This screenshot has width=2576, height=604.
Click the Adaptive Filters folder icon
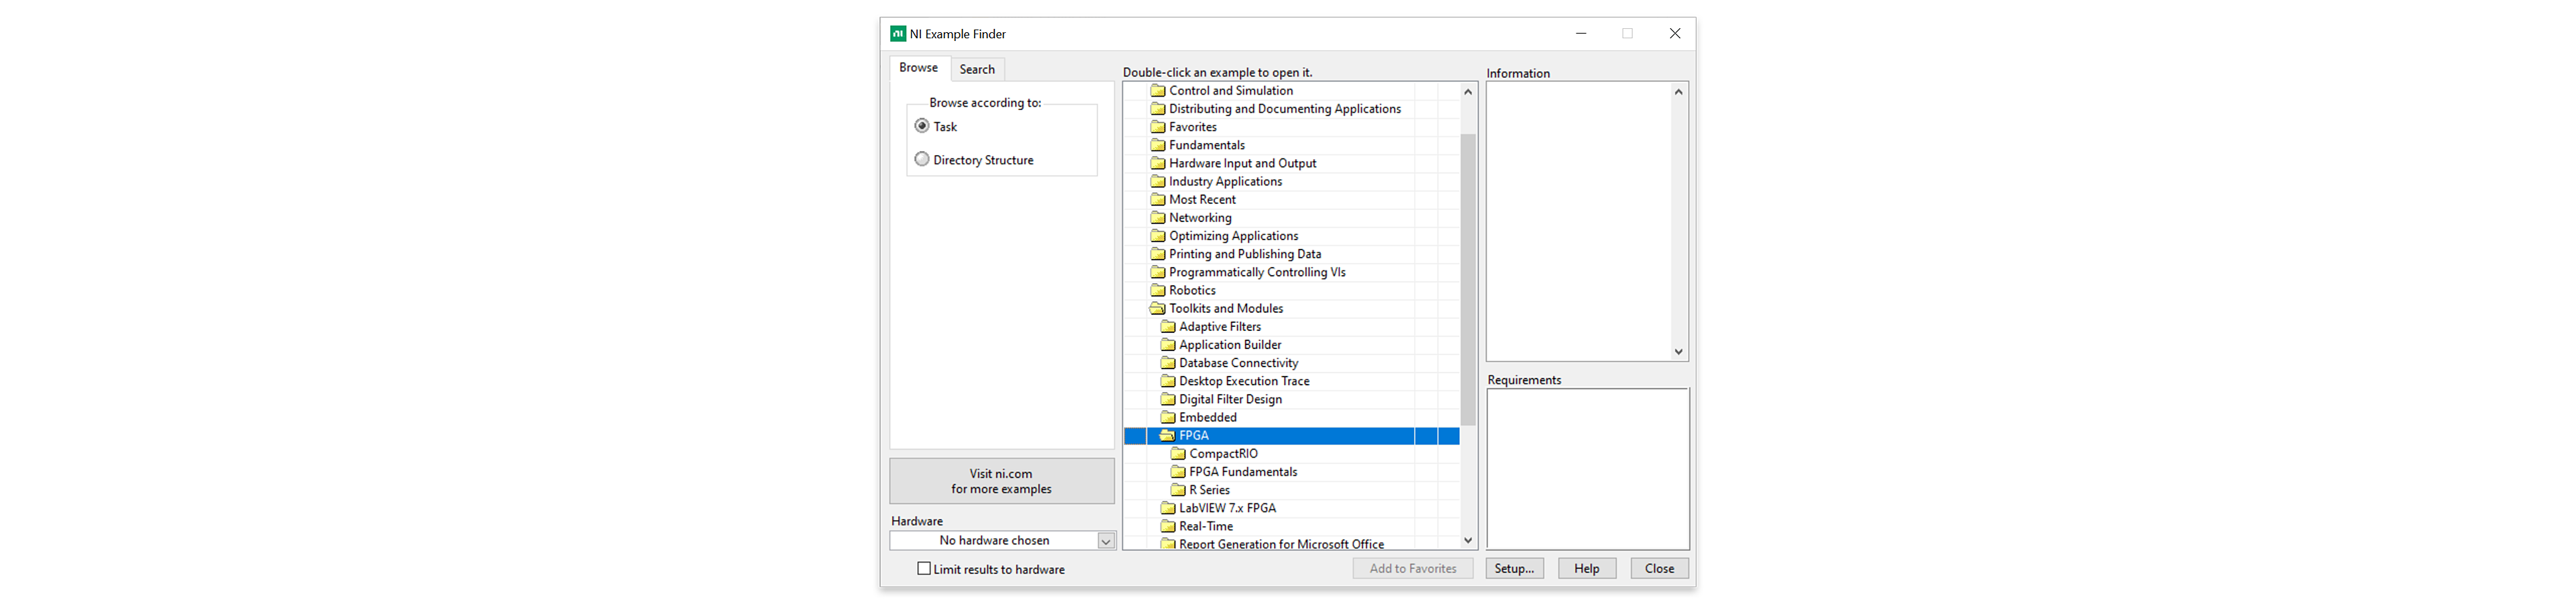pyautogui.click(x=1167, y=326)
